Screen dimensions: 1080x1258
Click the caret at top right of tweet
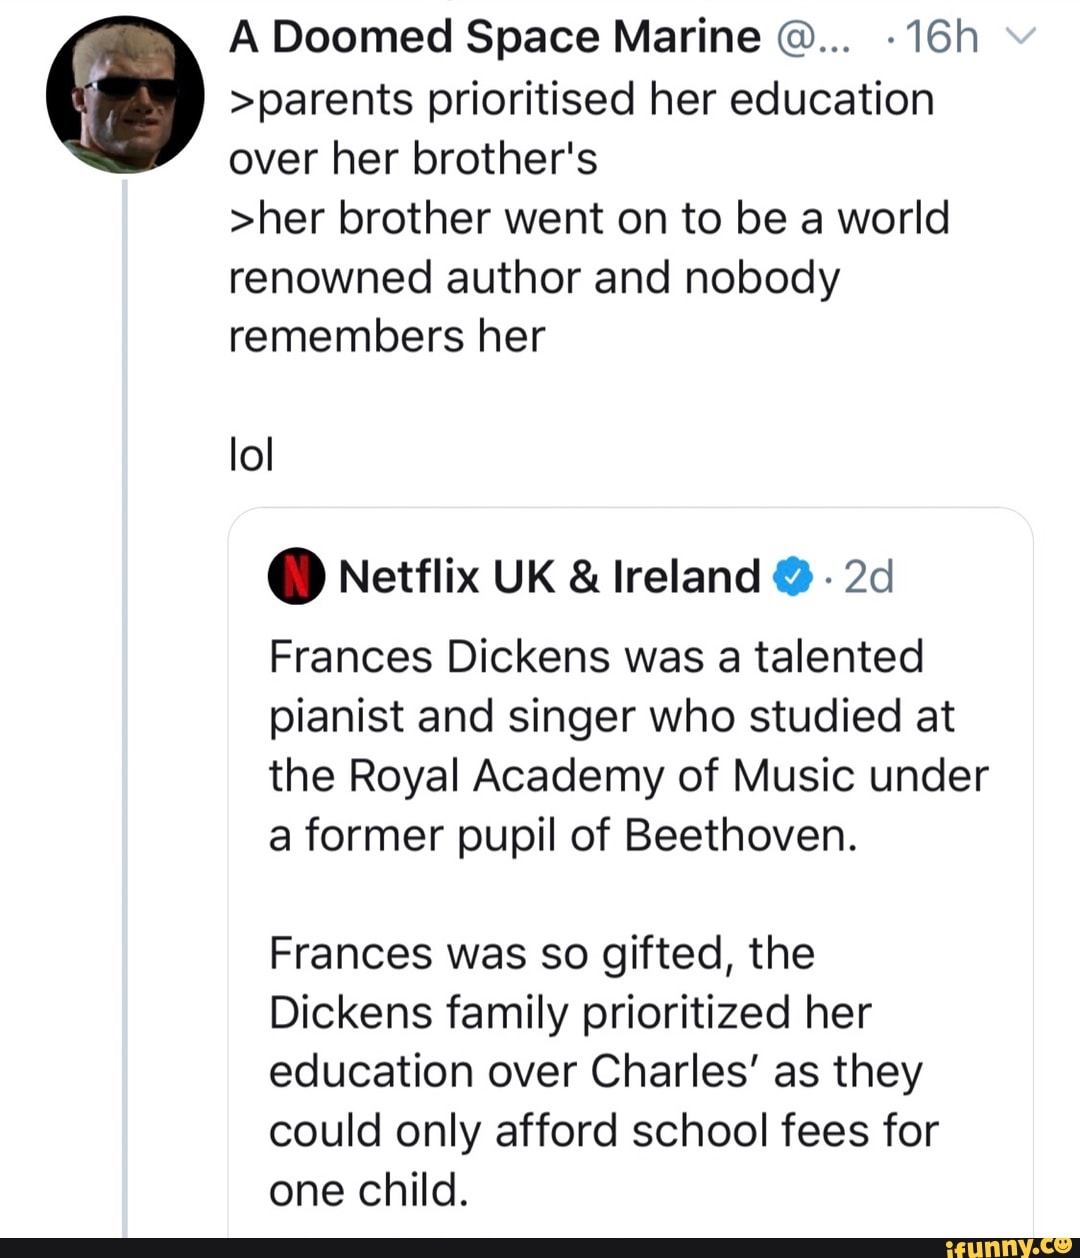pos(1019,34)
